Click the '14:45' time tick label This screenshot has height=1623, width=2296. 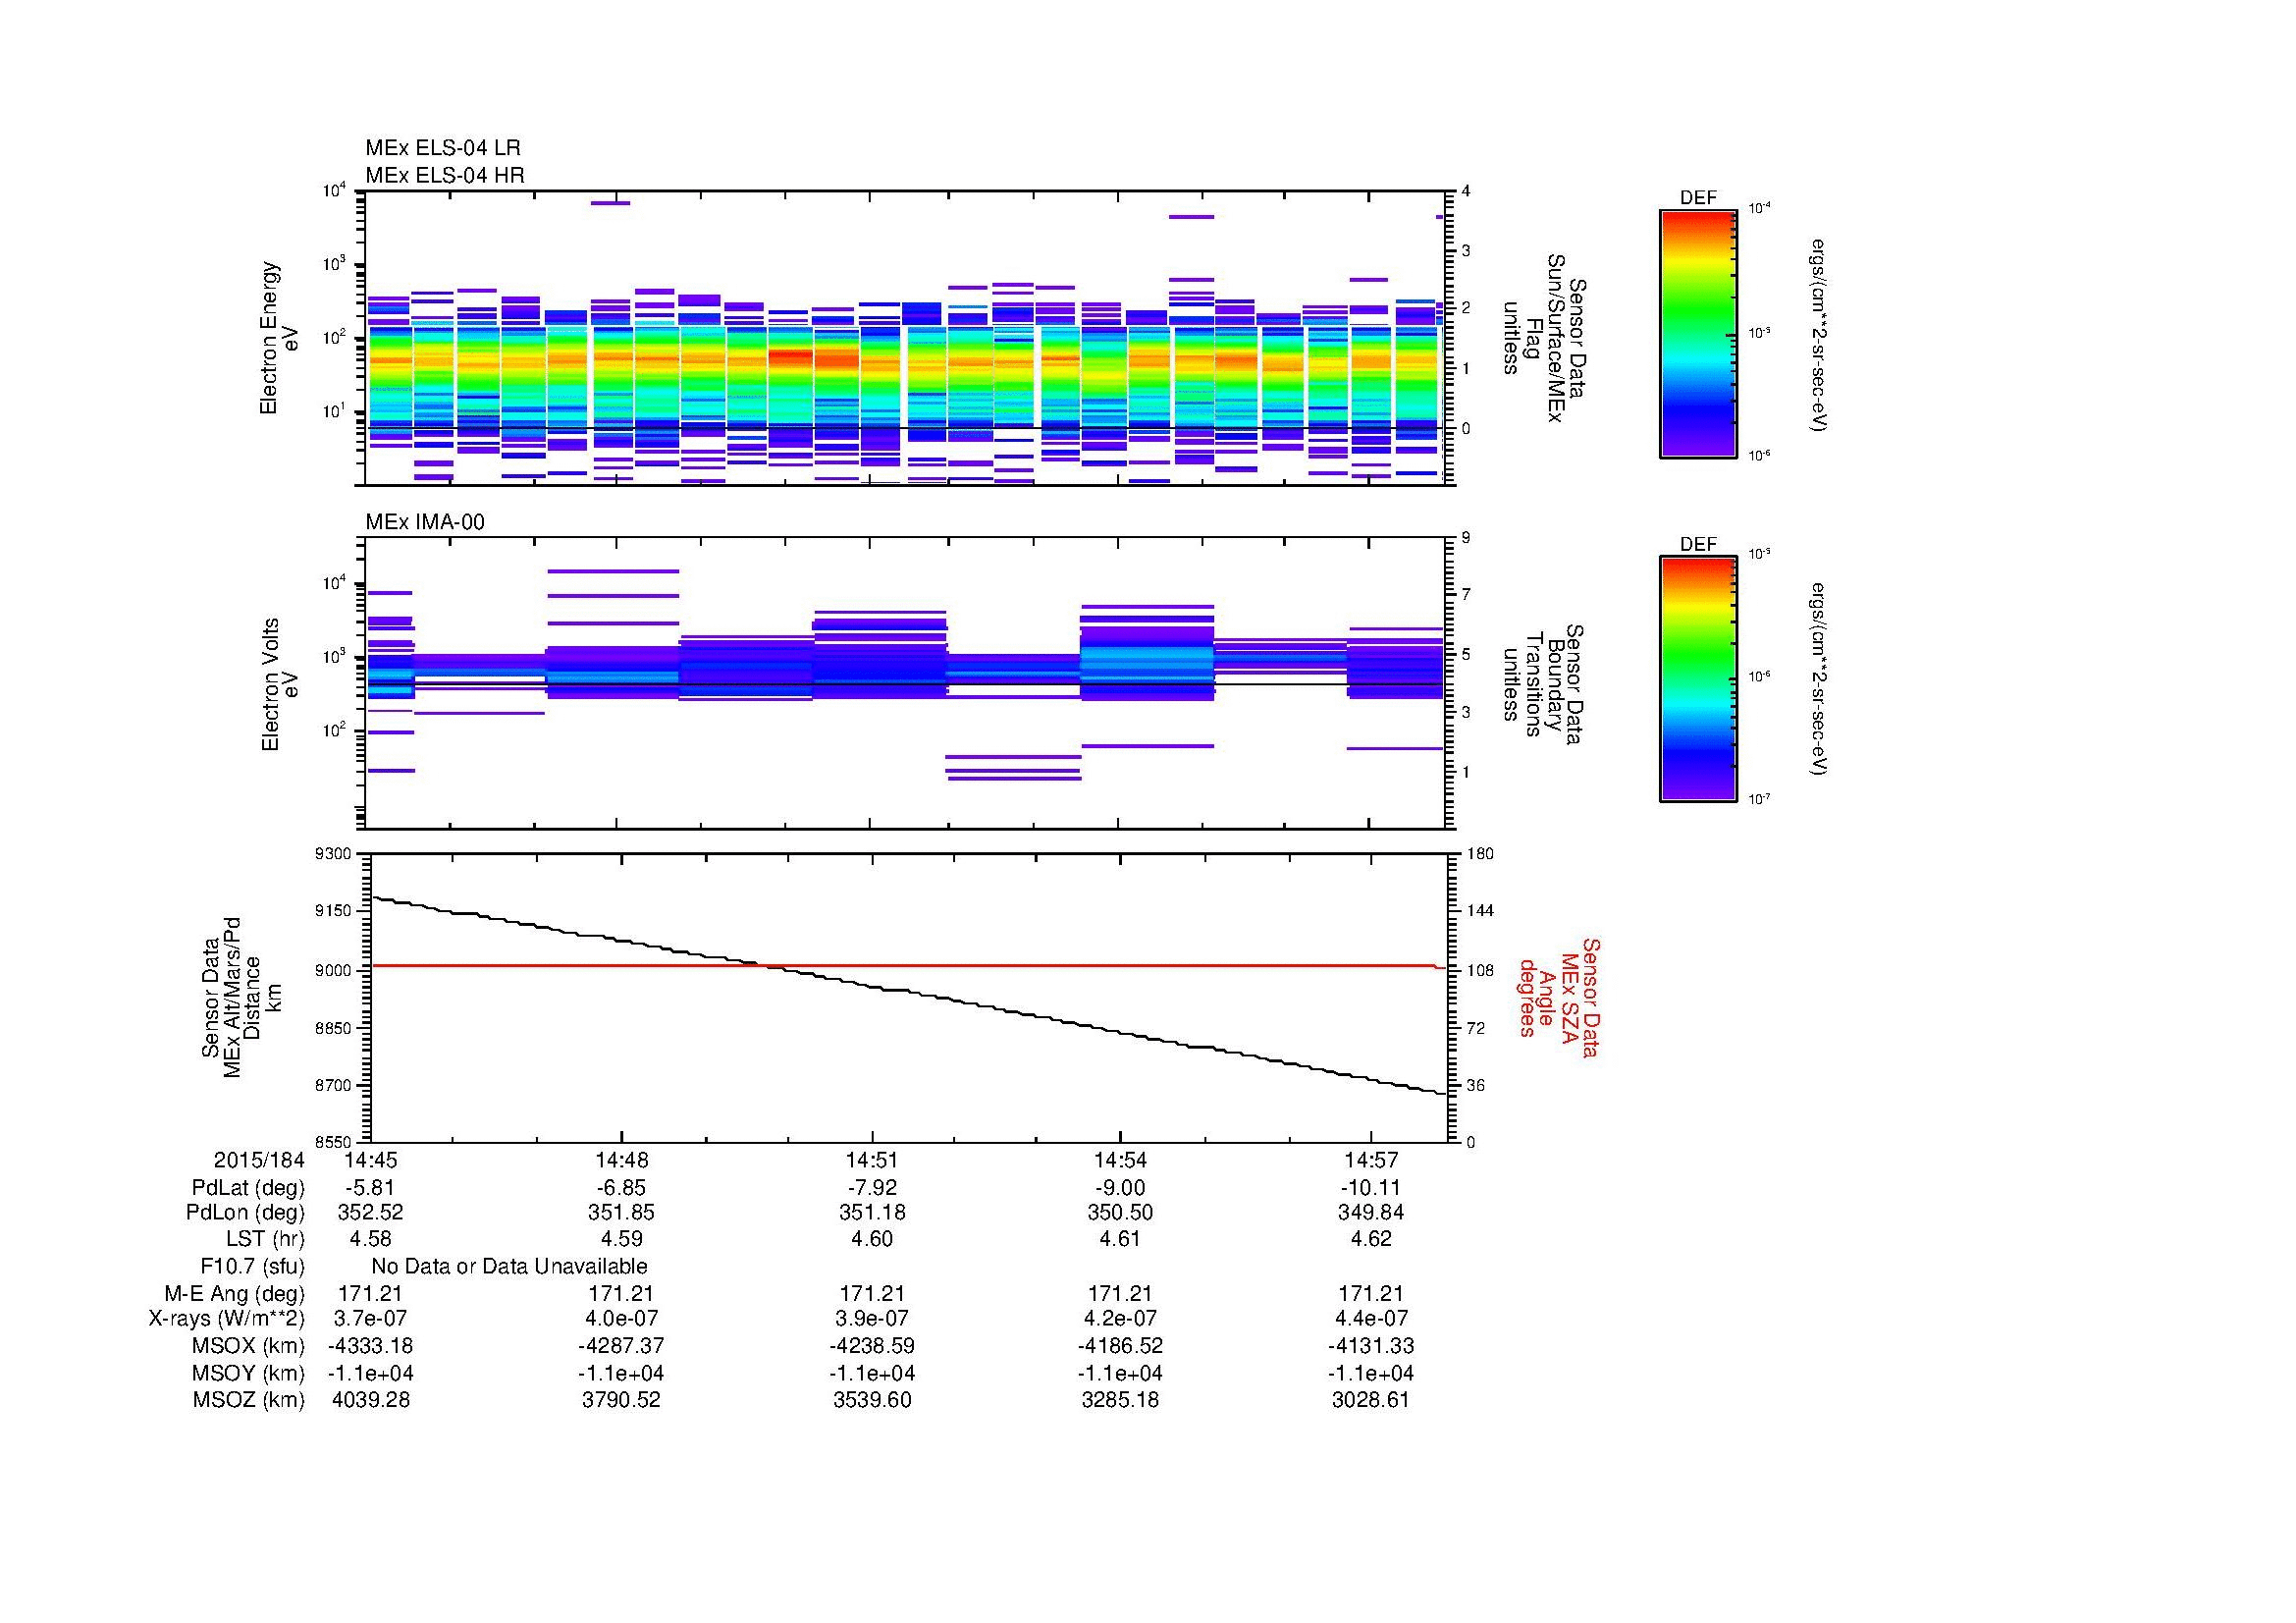(370, 1160)
